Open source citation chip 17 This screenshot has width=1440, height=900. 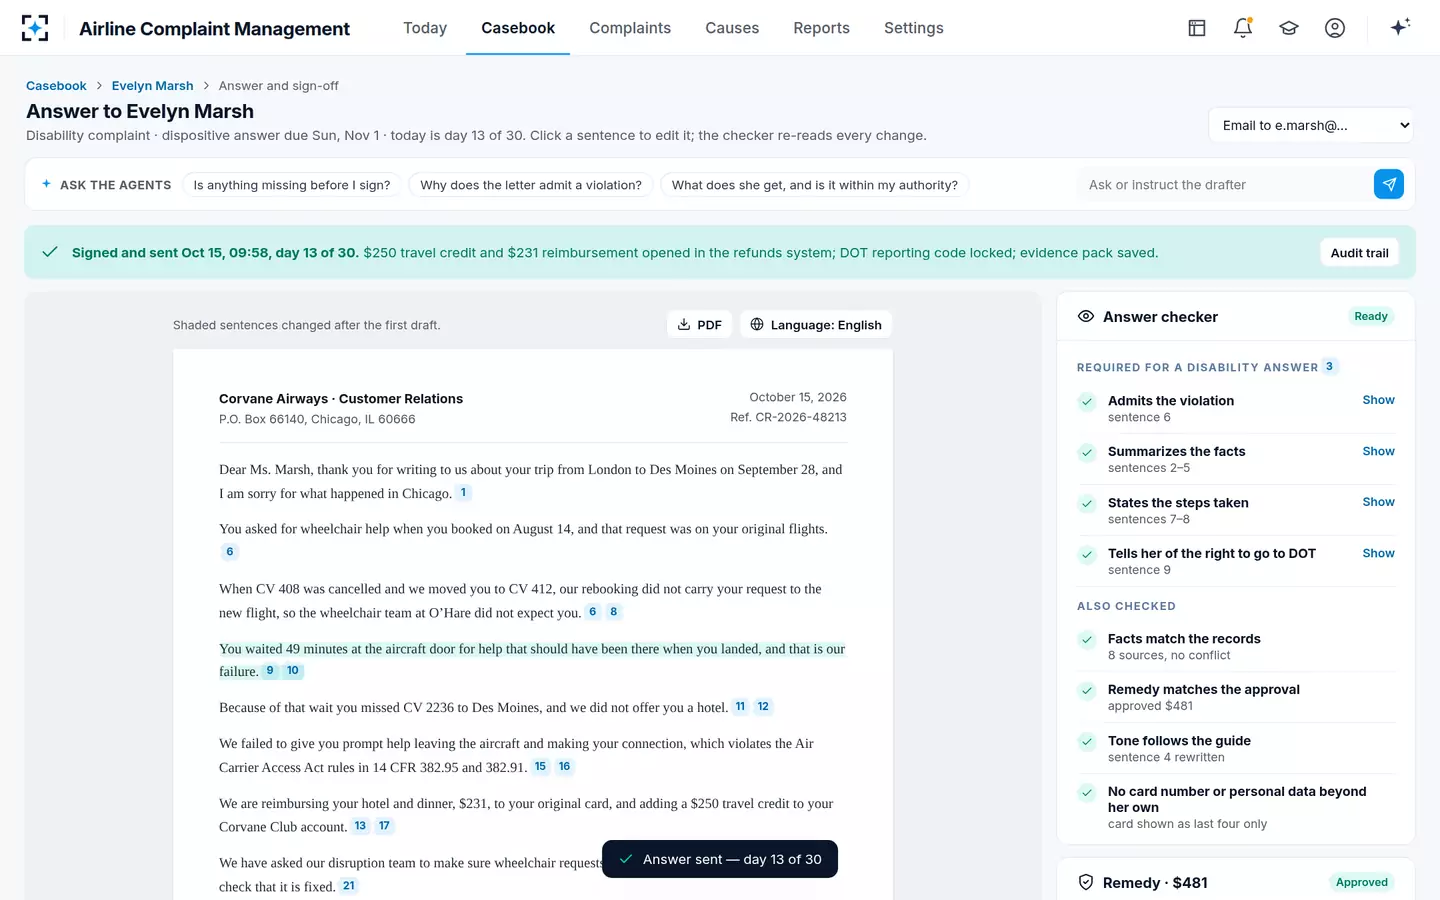[384, 826]
